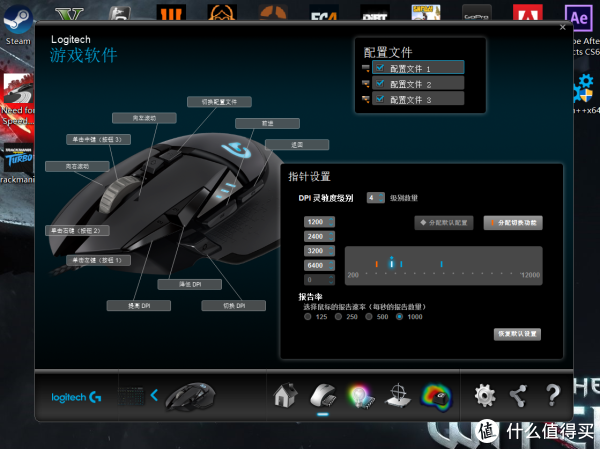The image size is (600, 449).
Task: Uncheck the 配置文件 2 checkbox
Action: tap(380, 83)
